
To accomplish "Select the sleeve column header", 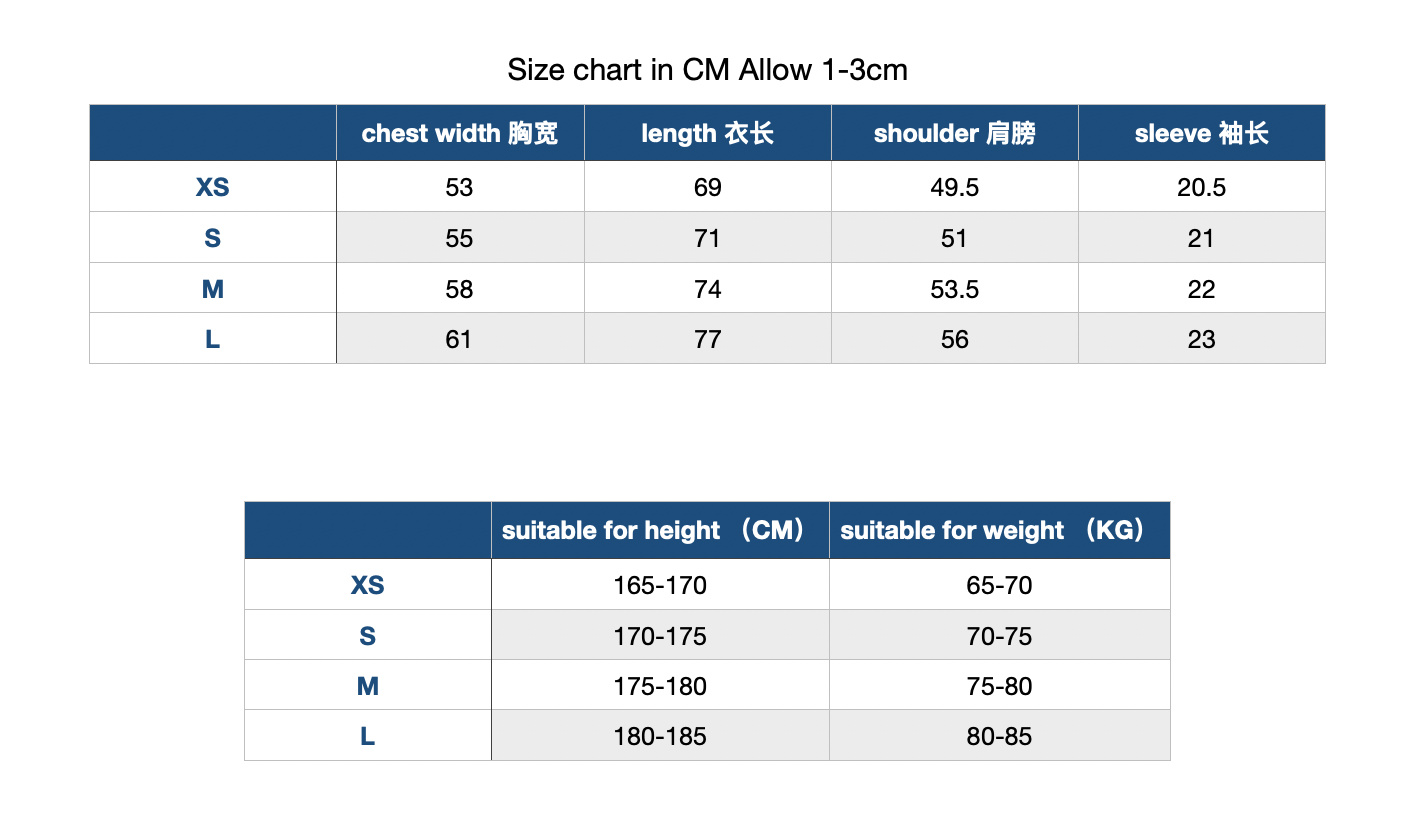I will point(1201,133).
